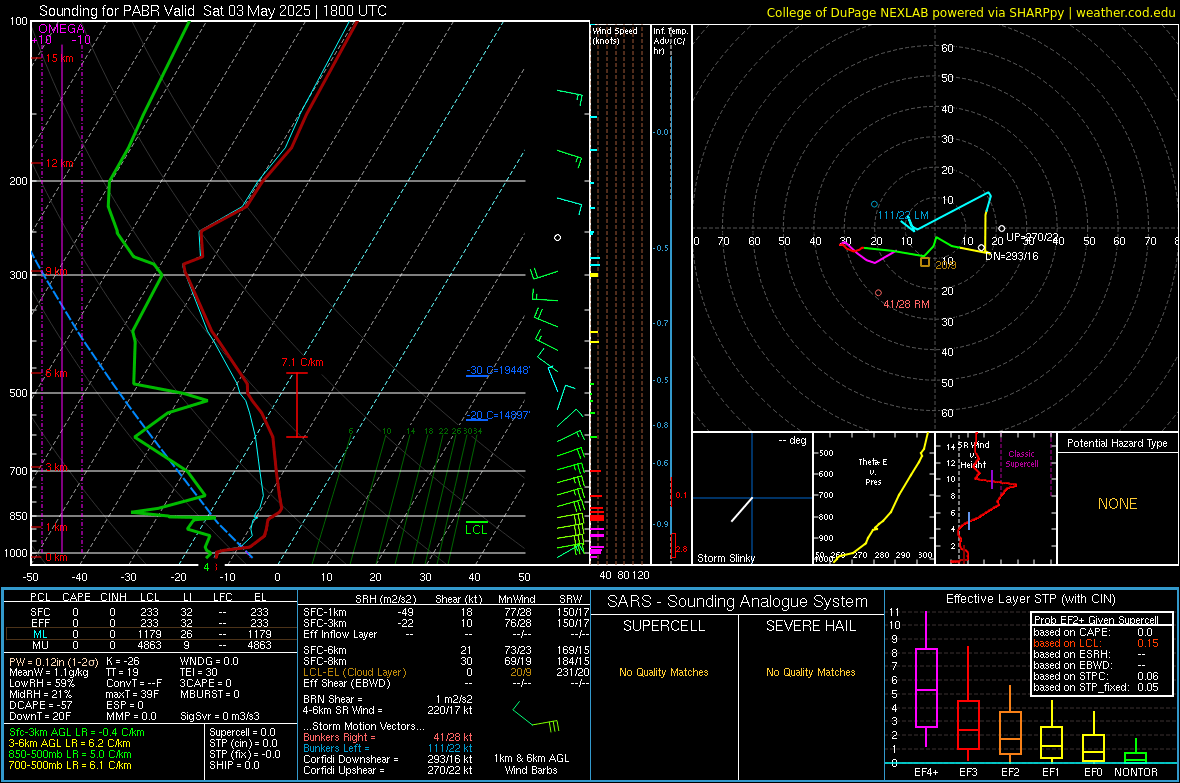Select the 850-500mb LR = 5.0 C/km line
The width and height of the screenshot is (1180, 783).
[x=70, y=754]
